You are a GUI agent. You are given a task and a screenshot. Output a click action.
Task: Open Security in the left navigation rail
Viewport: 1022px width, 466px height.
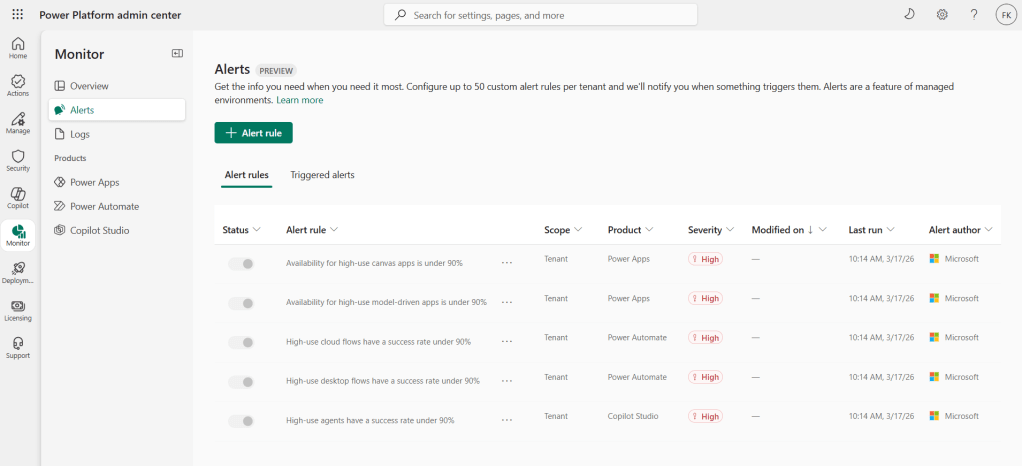(18, 160)
